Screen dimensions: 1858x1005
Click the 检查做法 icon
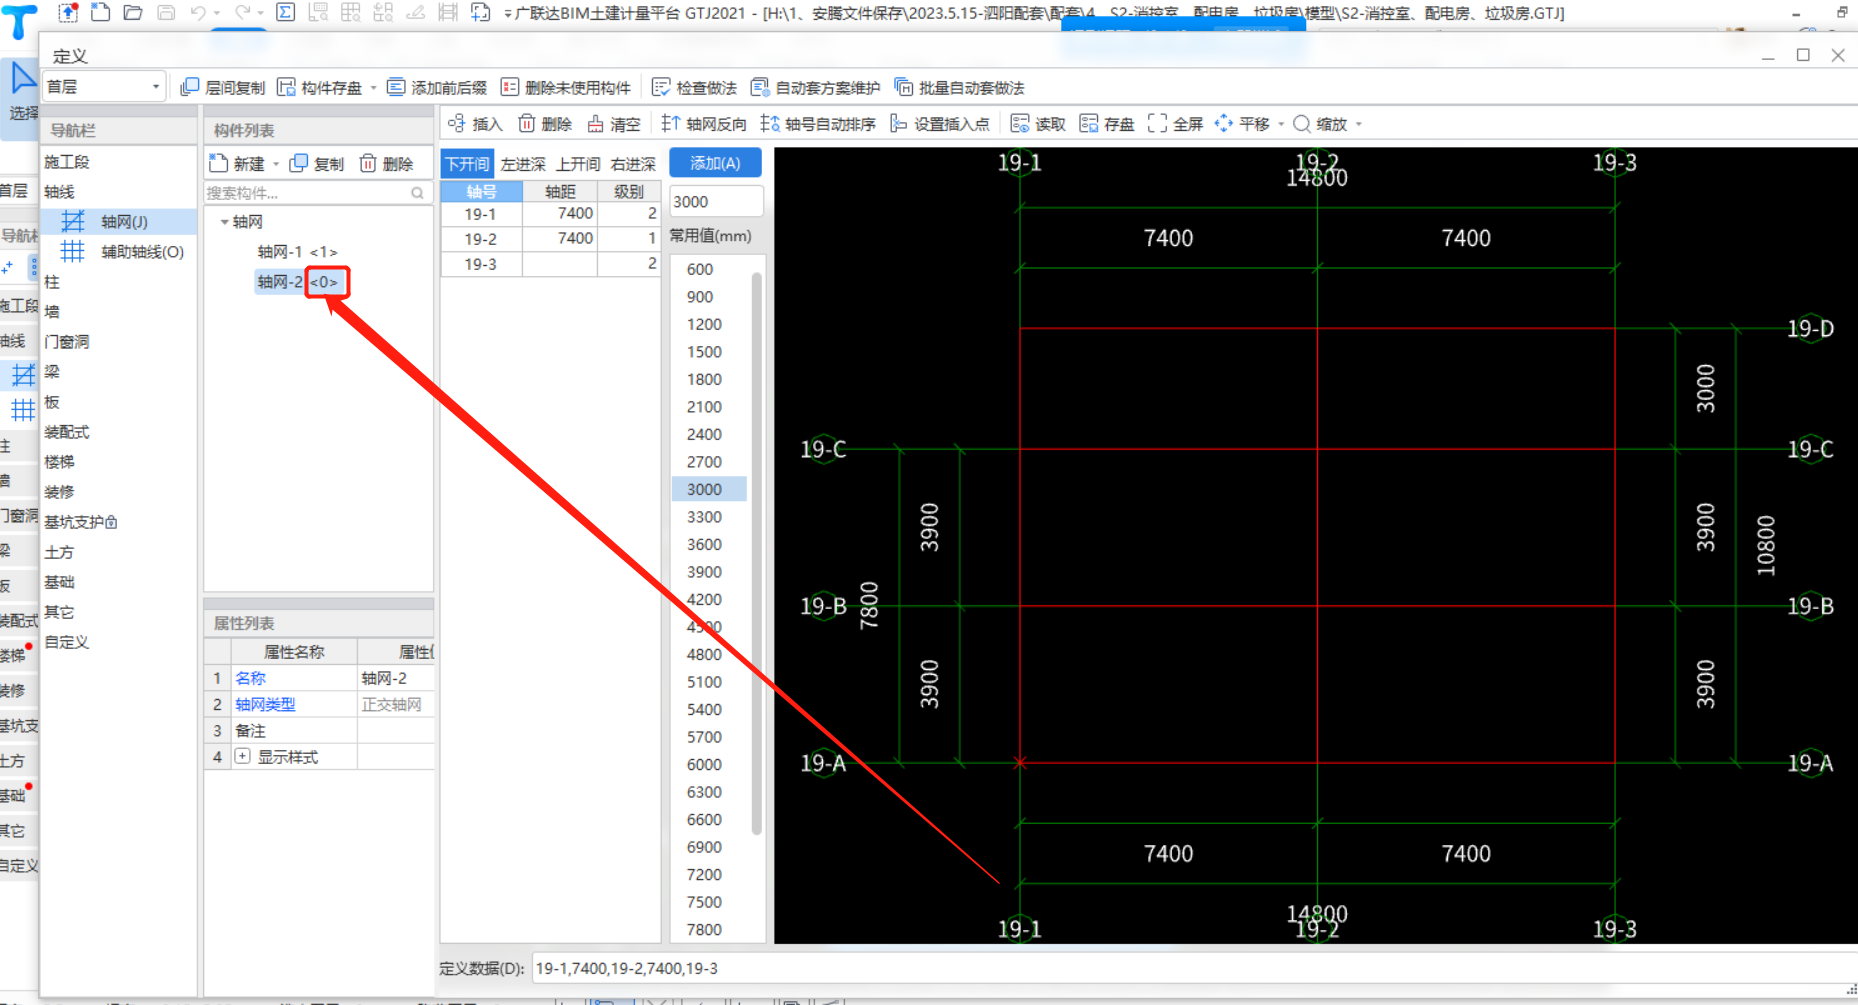click(661, 87)
